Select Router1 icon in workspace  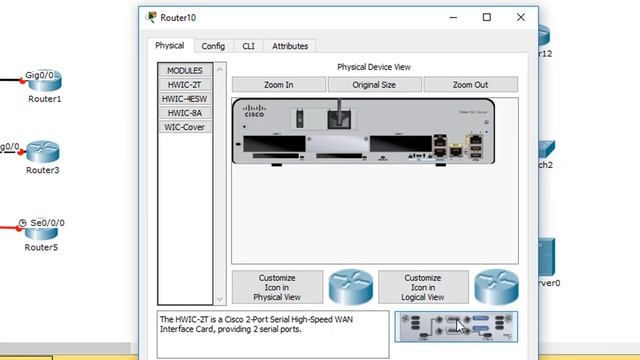45,81
